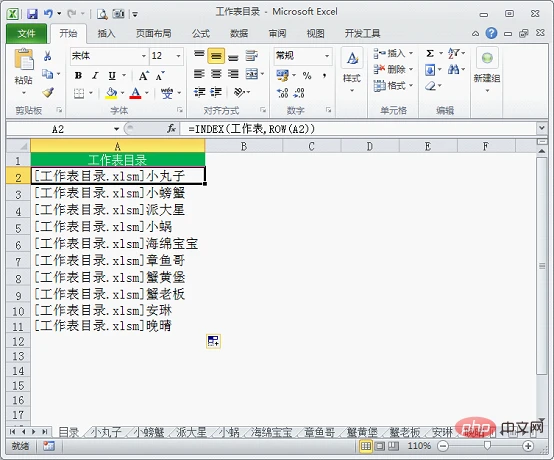The width and height of the screenshot is (554, 460).
Task: Expand the 样式 Styles dropdown
Action: (x=352, y=91)
